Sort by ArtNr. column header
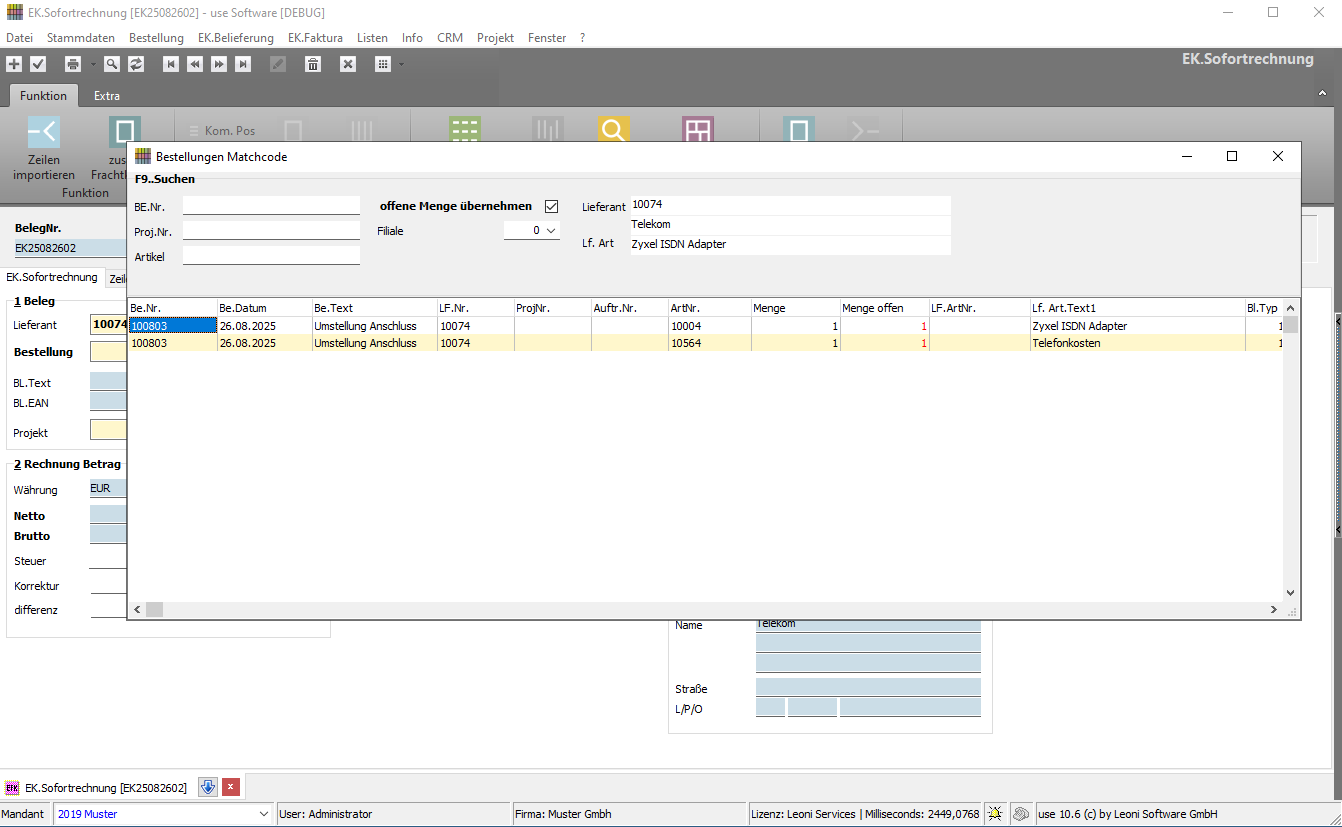 point(709,308)
